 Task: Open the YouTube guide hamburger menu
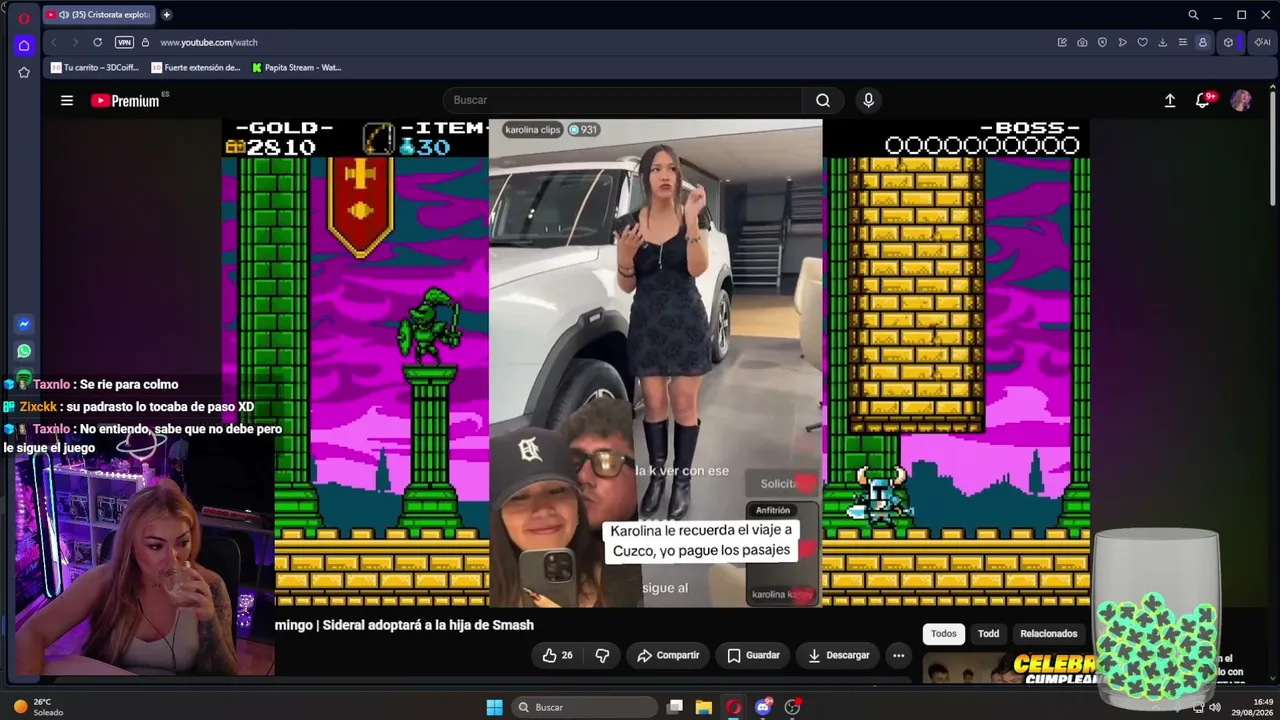pyautogui.click(x=67, y=100)
